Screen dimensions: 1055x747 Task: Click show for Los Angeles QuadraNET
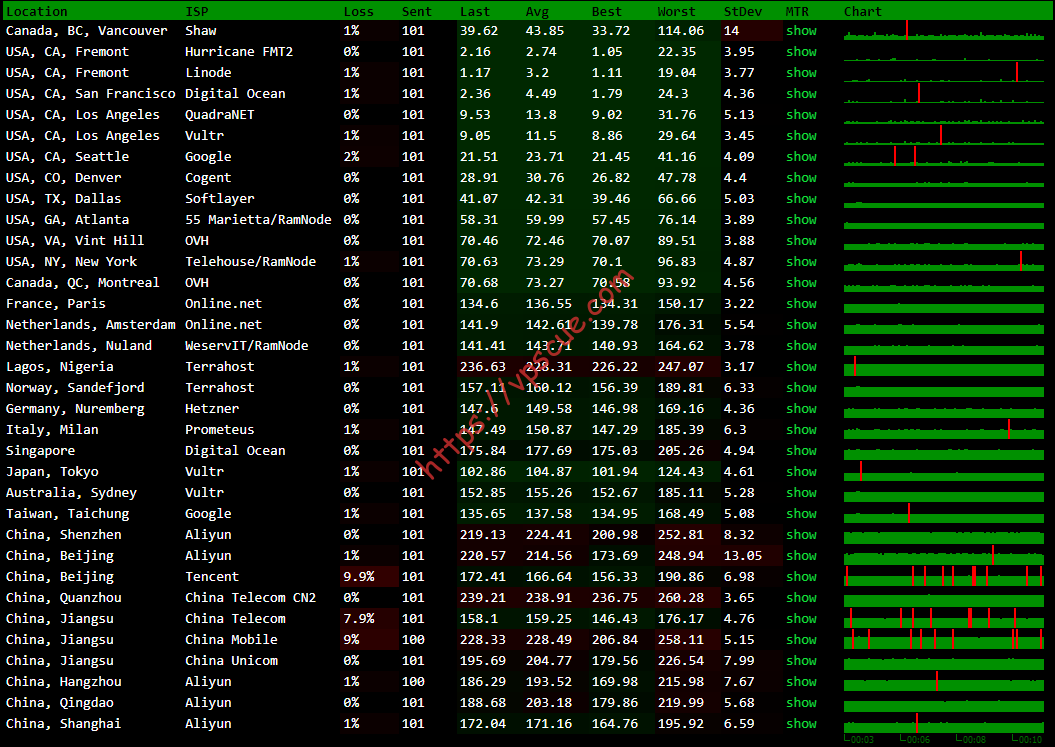pyautogui.click(x=801, y=114)
